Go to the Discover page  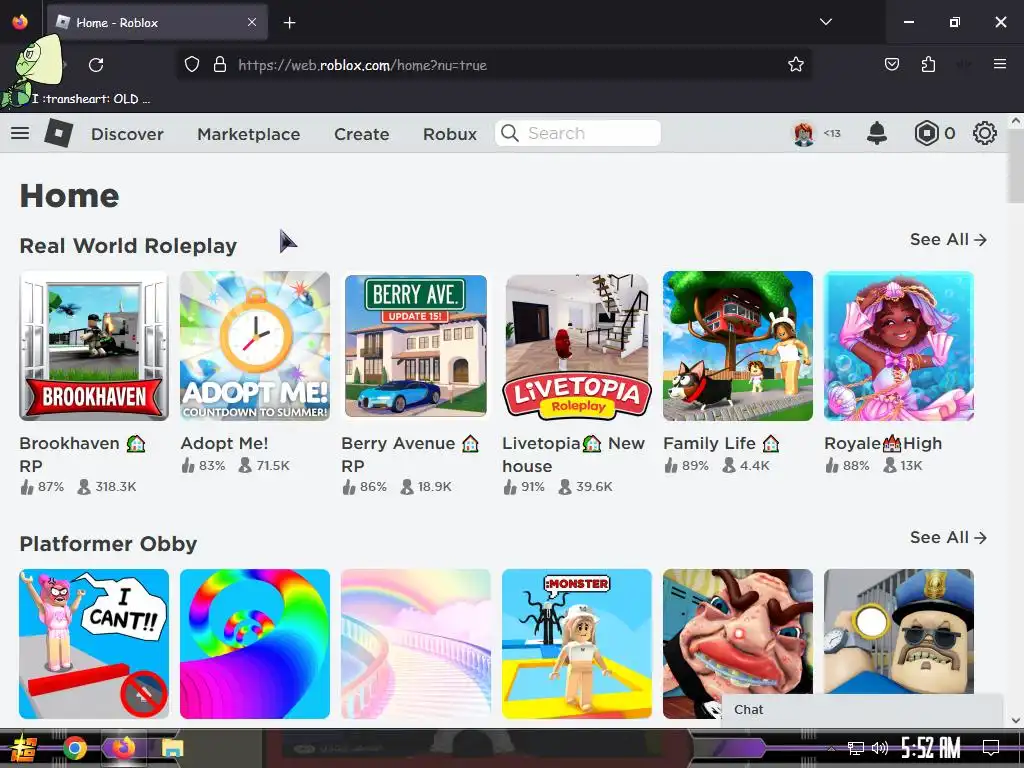(127, 134)
